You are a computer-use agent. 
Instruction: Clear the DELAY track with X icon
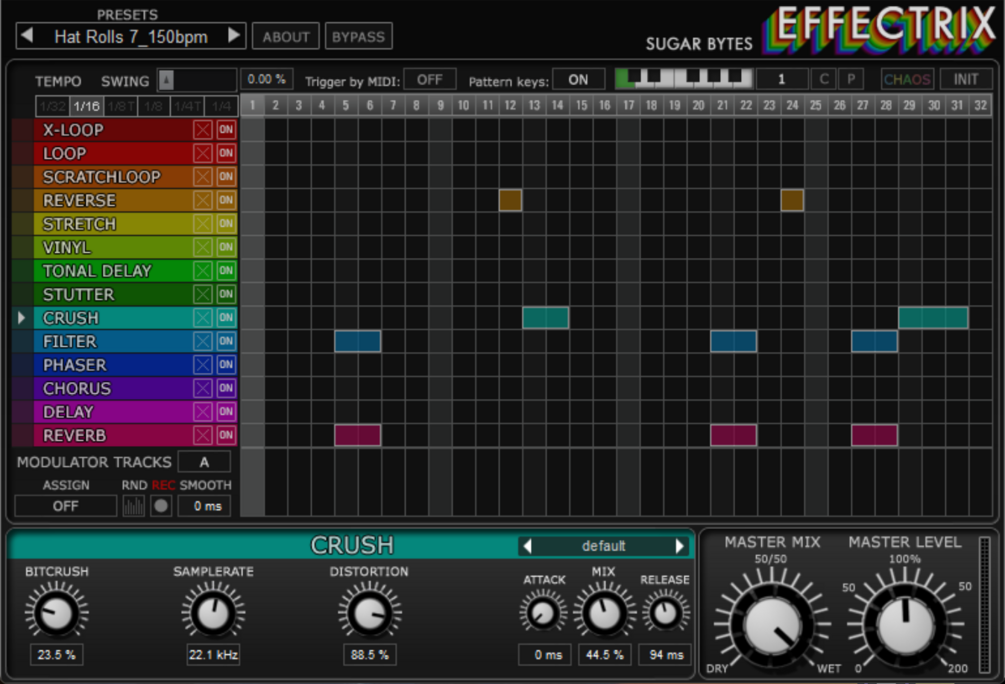point(203,412)
